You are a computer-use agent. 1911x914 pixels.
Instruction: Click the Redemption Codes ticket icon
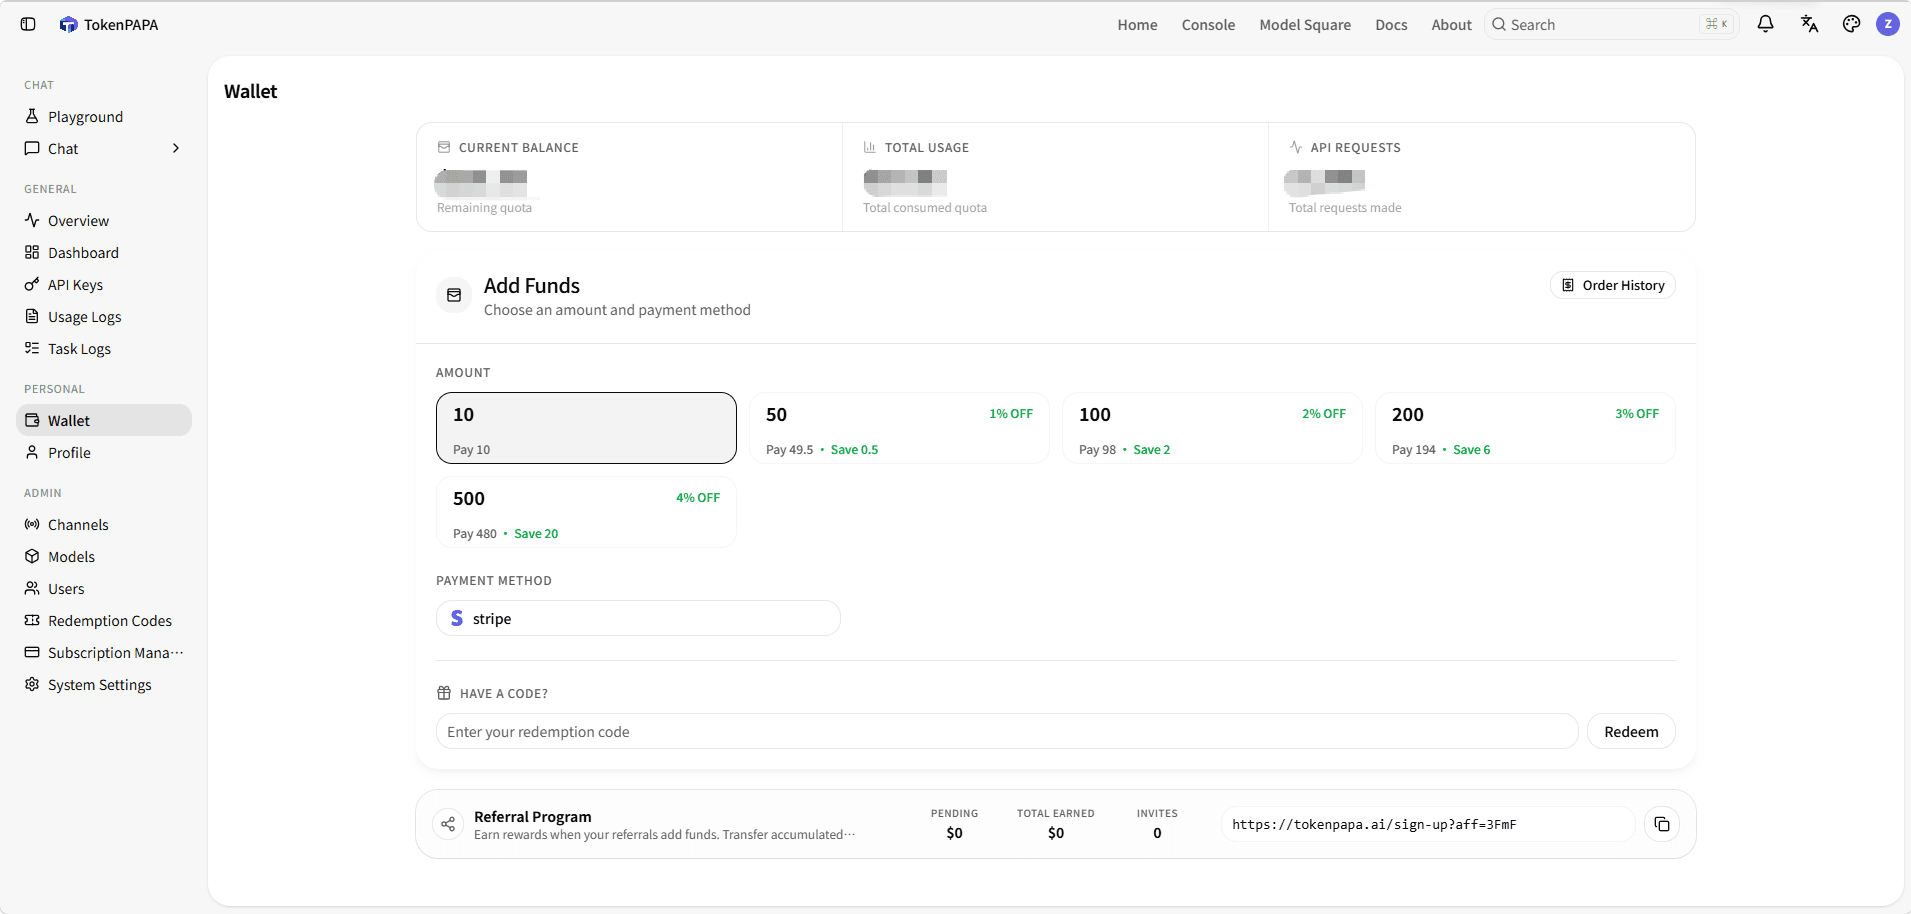(x=32, y=620)
